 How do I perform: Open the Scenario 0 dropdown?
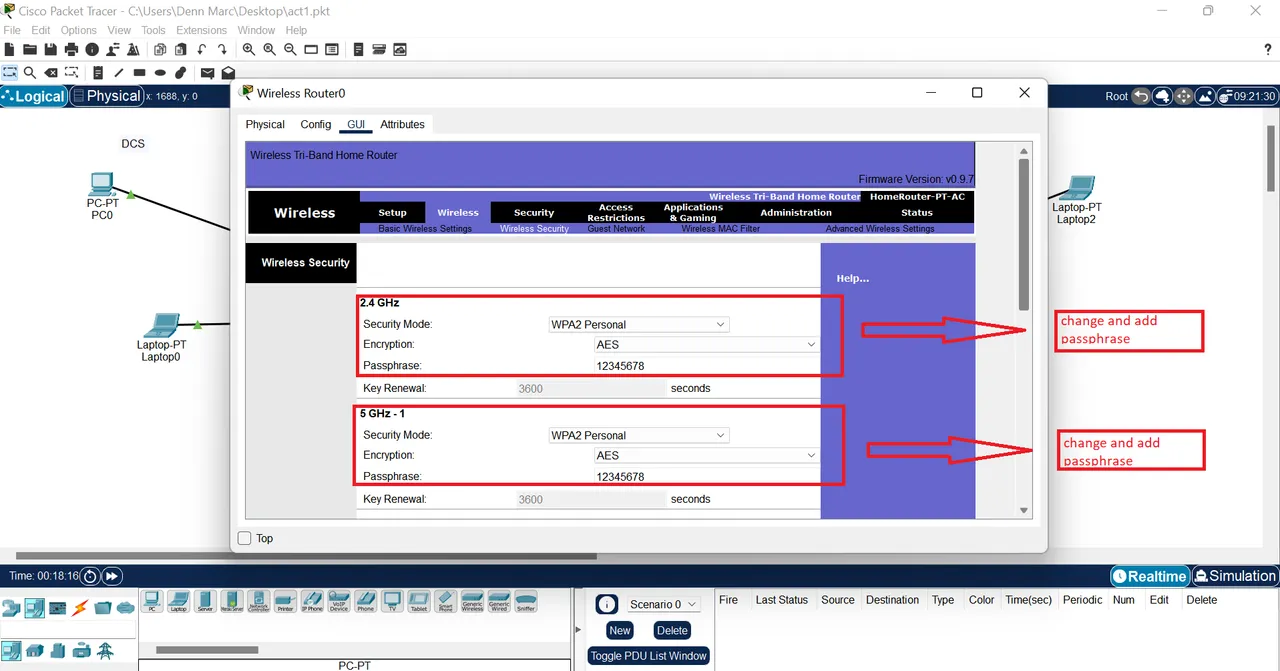pyautogui.click(x=664, y=604)
